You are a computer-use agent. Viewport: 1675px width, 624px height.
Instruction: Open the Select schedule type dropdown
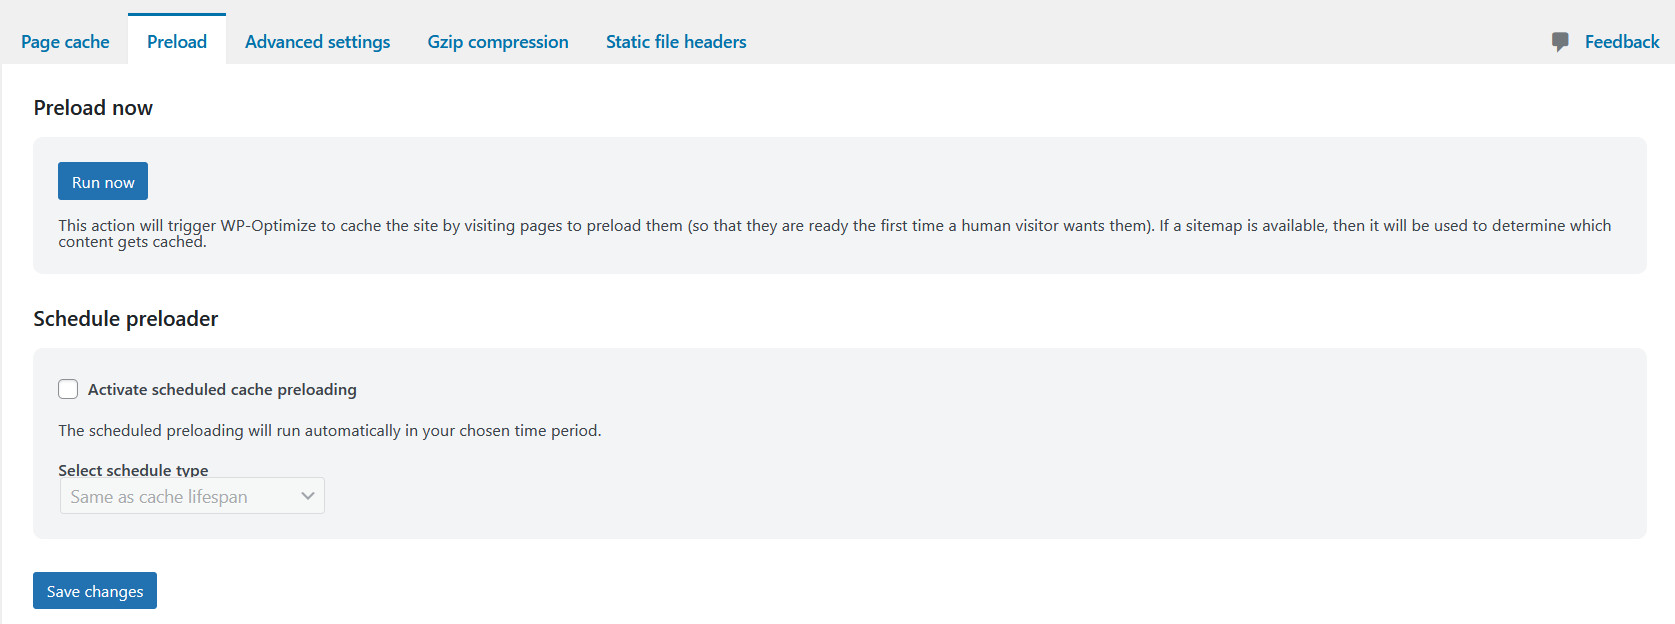pos(191,495)
